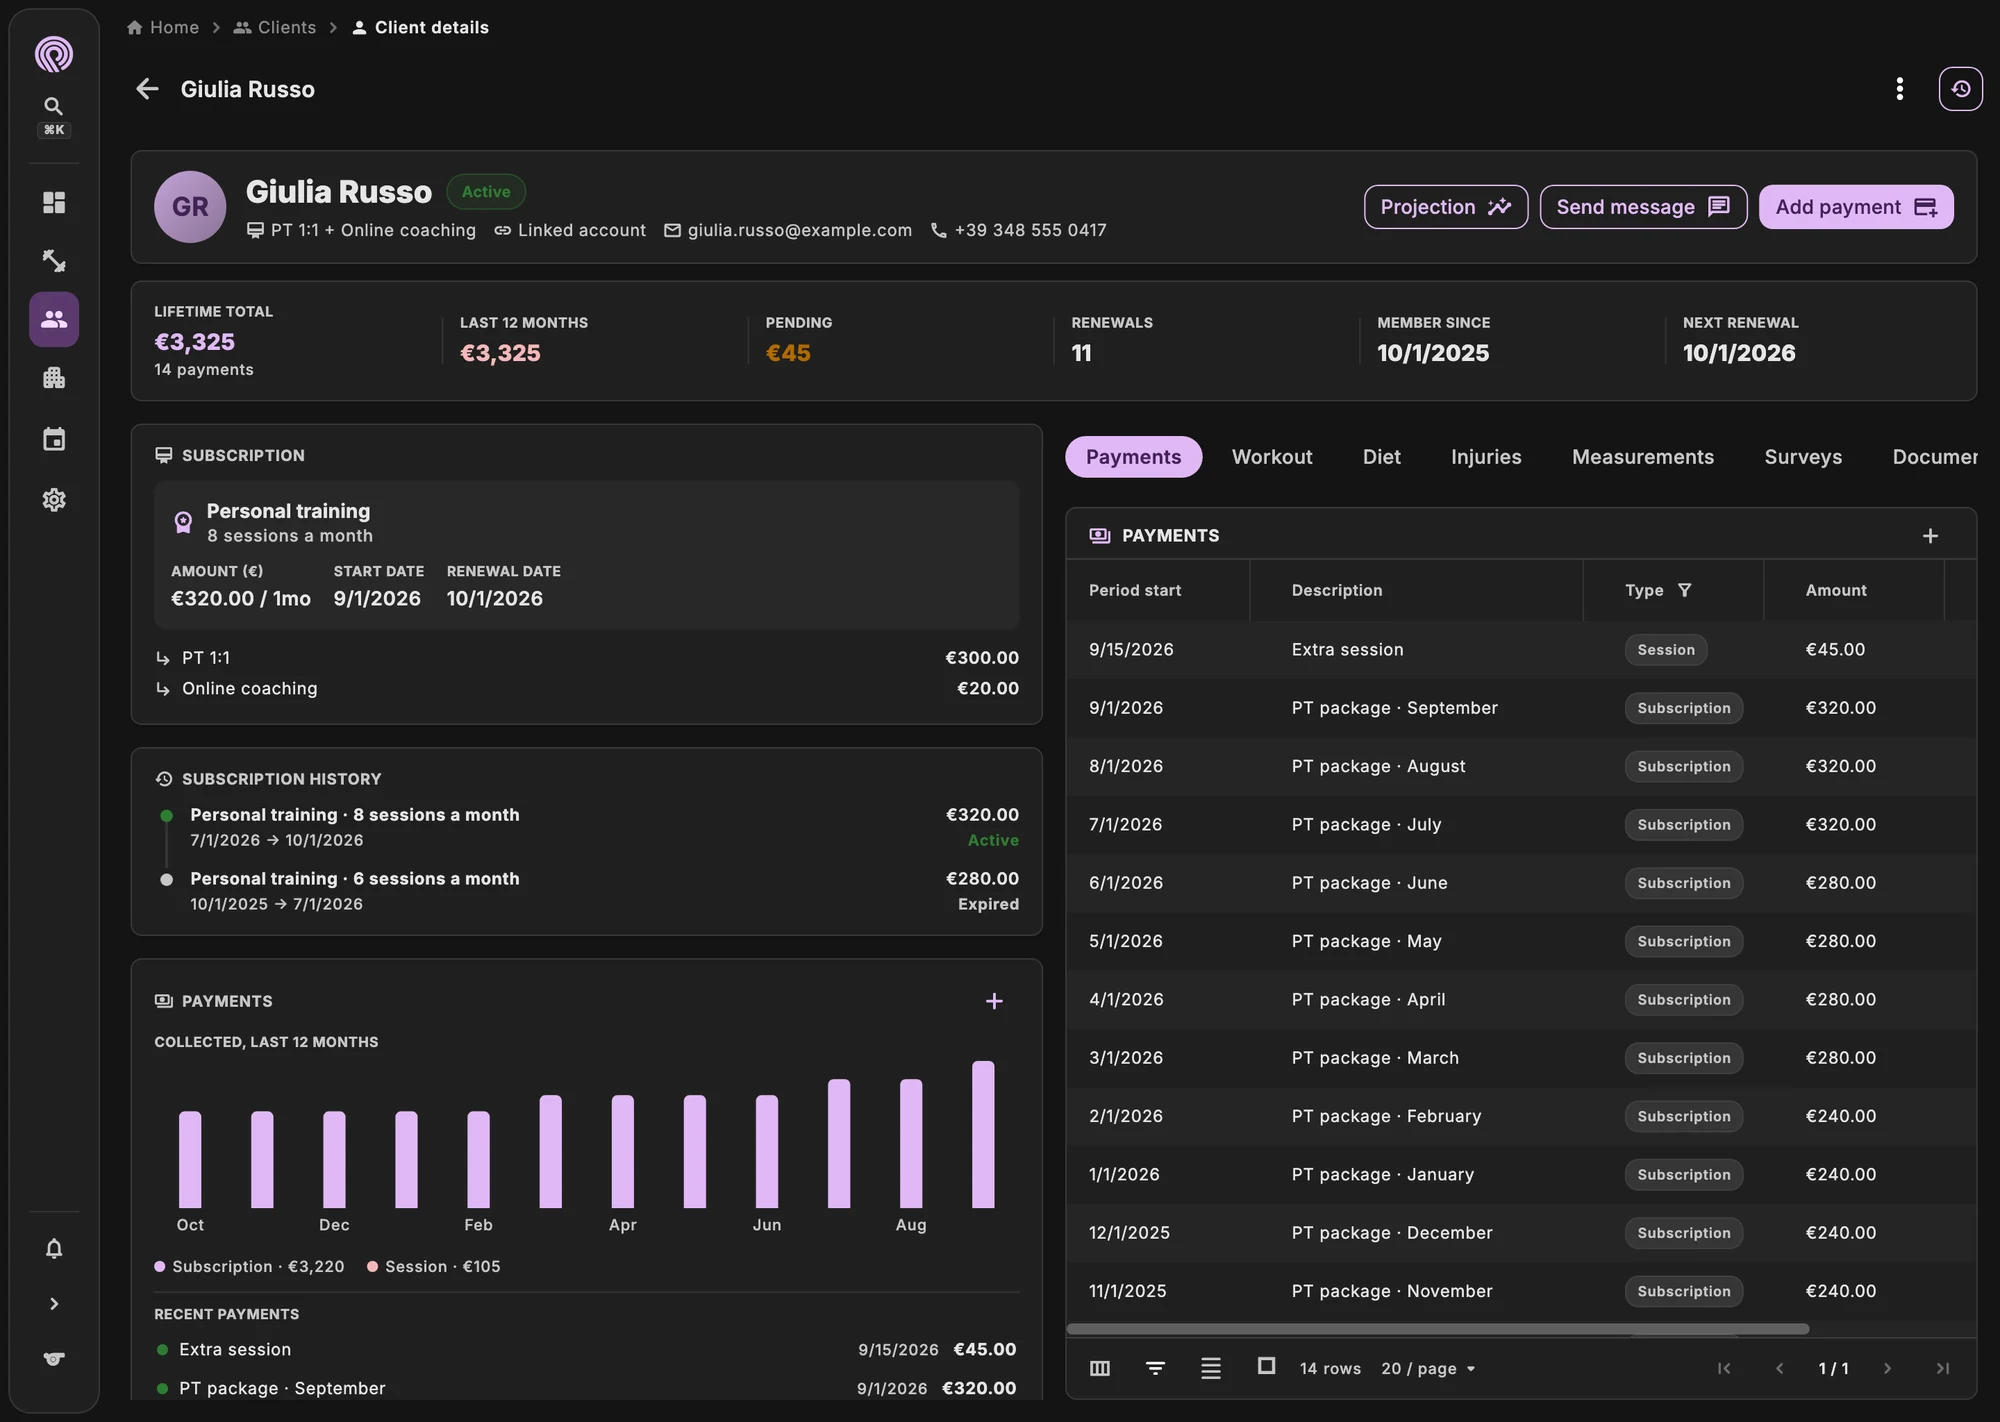Click the app logo at top of sidebar

pyautogui.click(x=54, y=54)
